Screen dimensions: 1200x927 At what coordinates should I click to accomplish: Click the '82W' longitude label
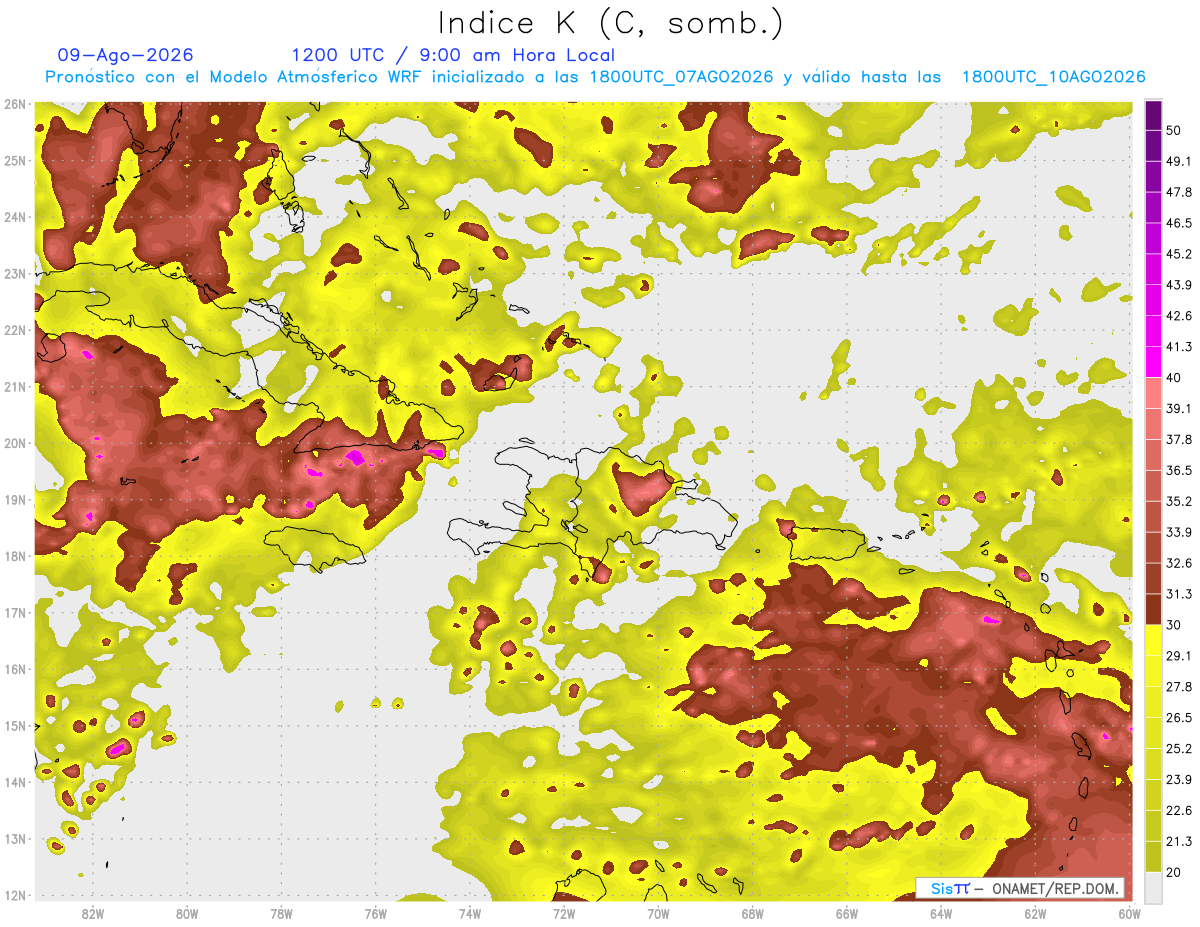click(x=93, y=914)
